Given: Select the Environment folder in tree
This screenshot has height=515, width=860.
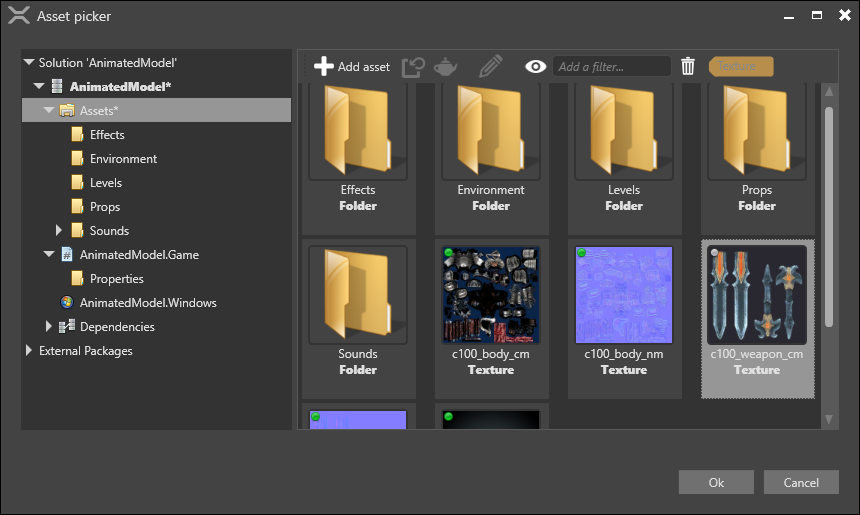Looking at the screenshot, I should pos(122,159).
